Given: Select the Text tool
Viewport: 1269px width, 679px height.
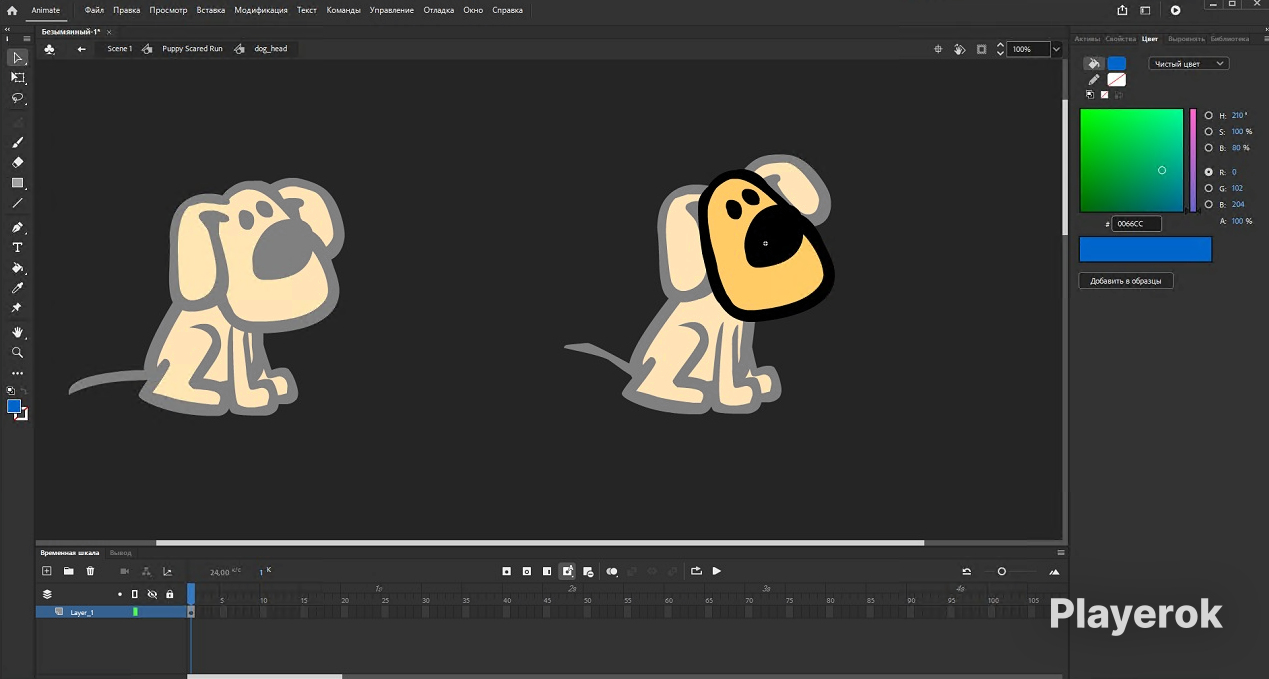Looking at the screenshot, I should click(18, 247).
